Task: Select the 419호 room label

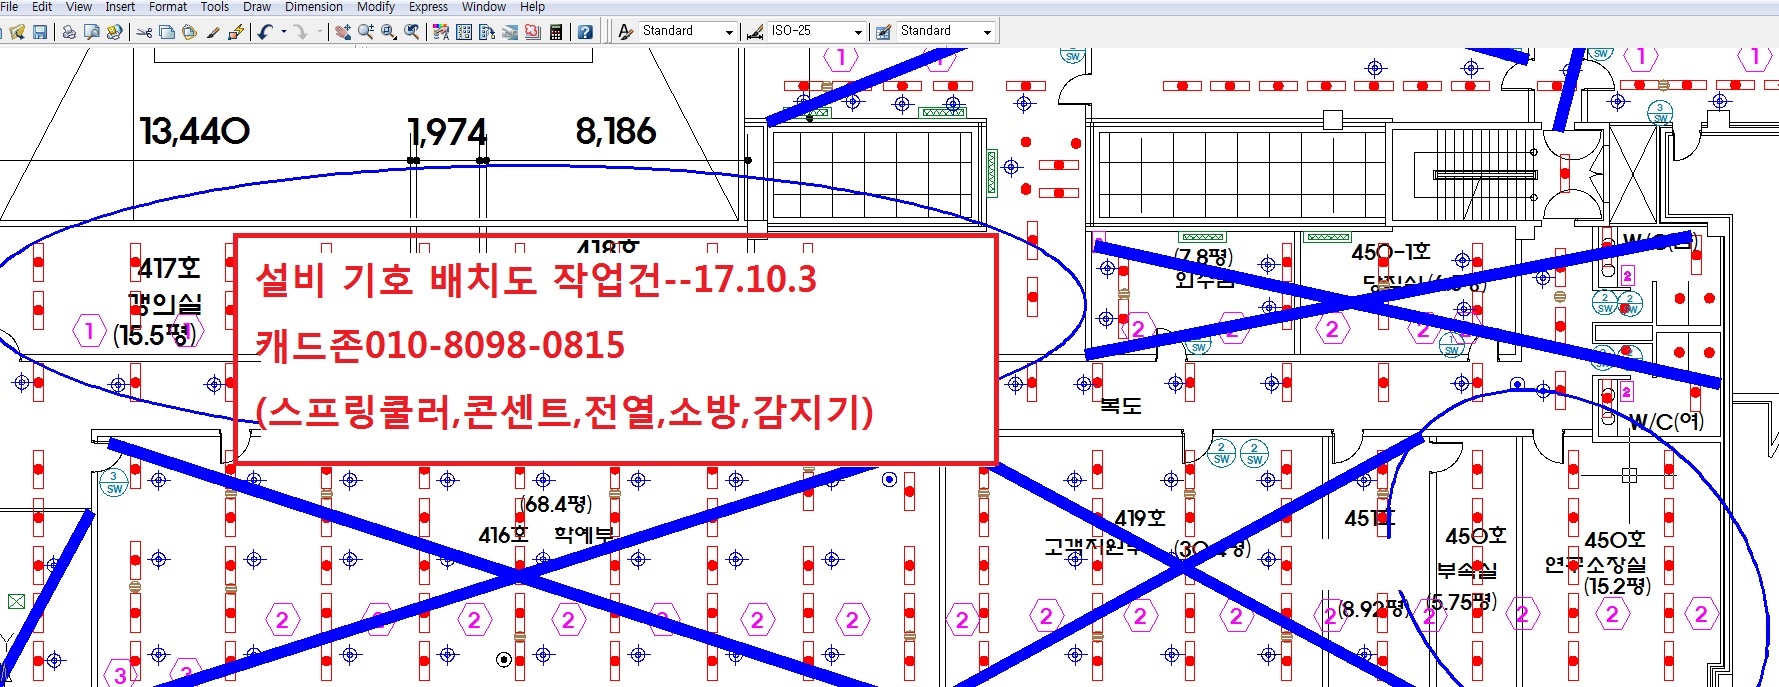Action: 1140,518
